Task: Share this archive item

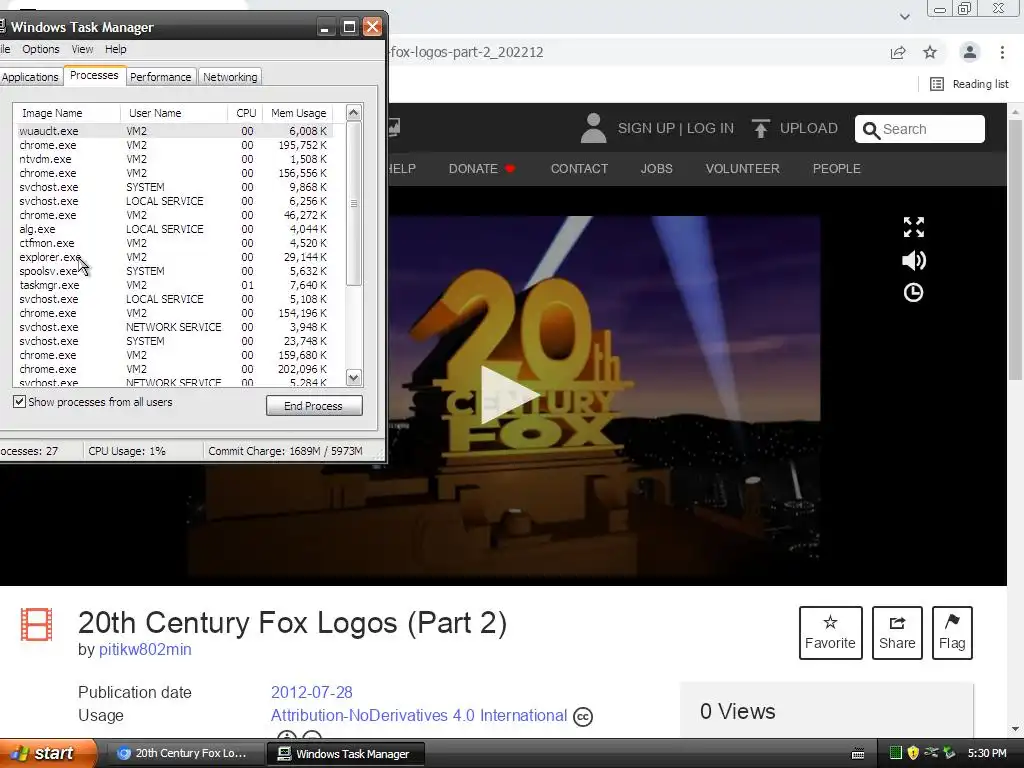Action: point(897,633)
